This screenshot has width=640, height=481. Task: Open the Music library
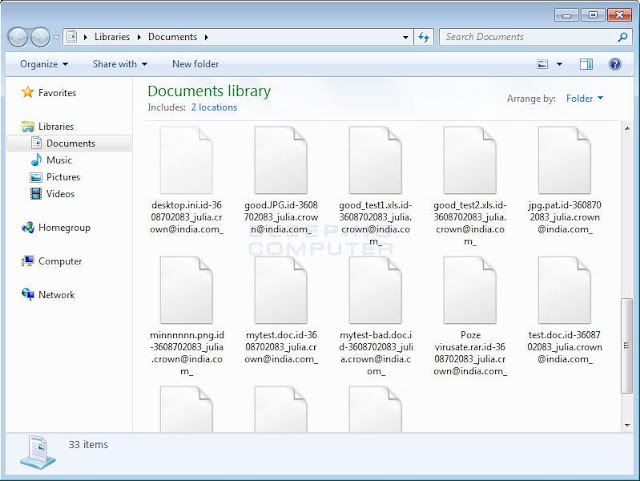pos(59,160)
